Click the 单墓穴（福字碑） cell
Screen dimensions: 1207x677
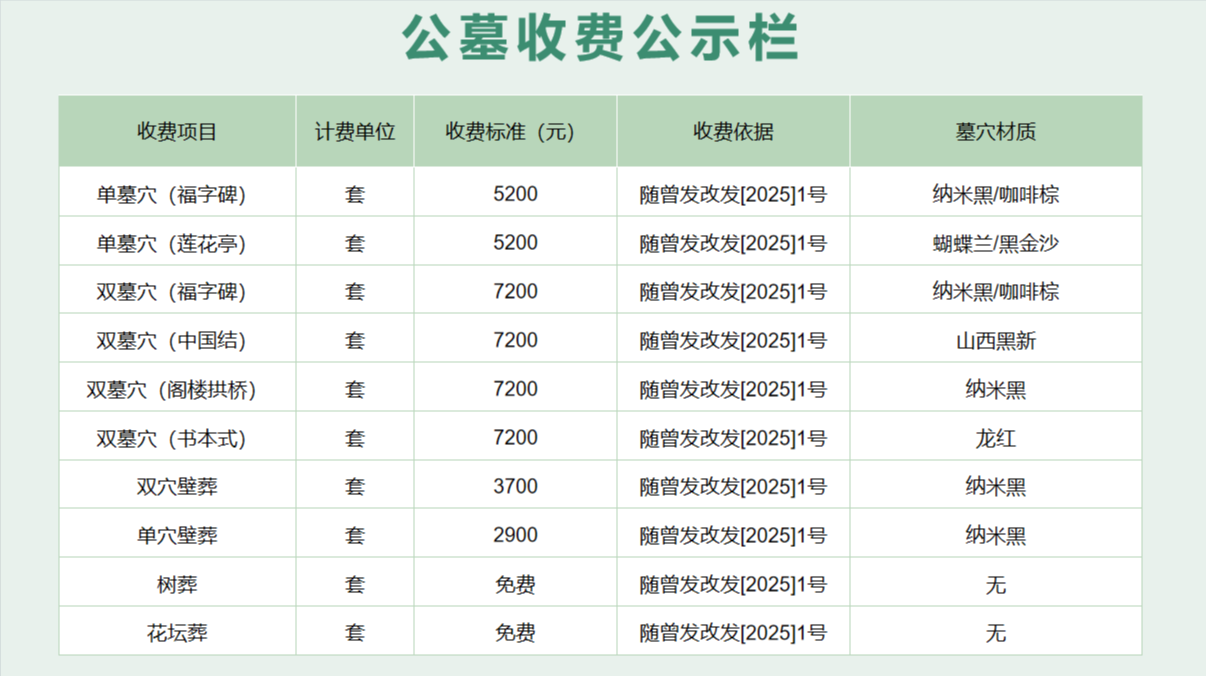point(177,192)
